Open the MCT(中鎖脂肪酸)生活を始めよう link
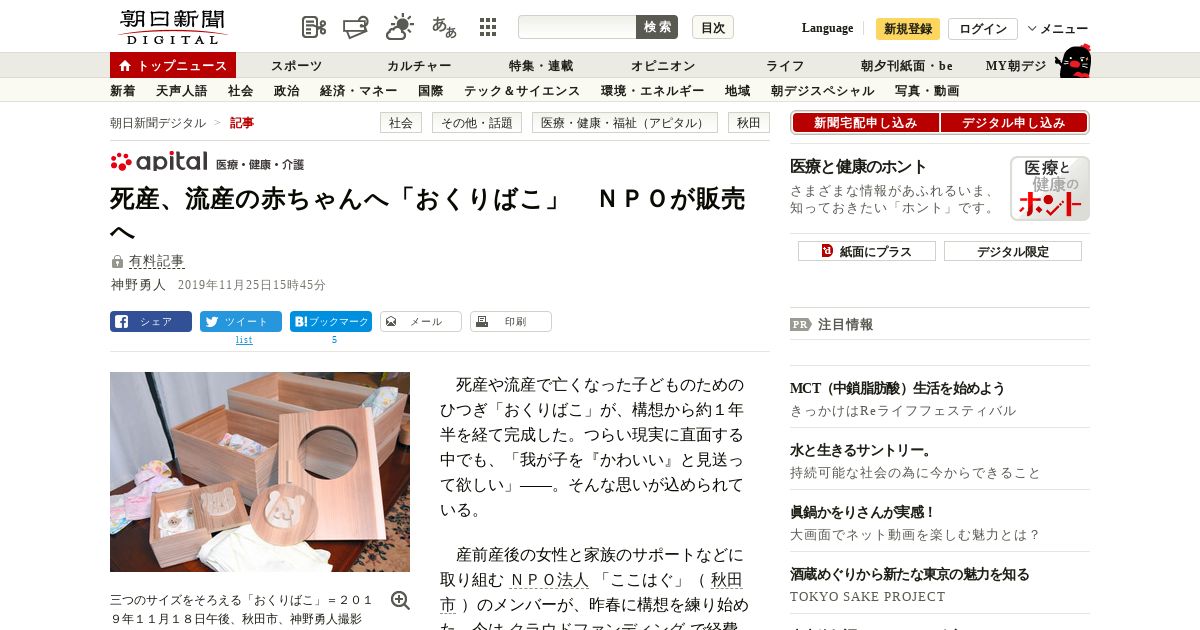The height and width of the screenshot is (630, 1200). click(898, 388)
